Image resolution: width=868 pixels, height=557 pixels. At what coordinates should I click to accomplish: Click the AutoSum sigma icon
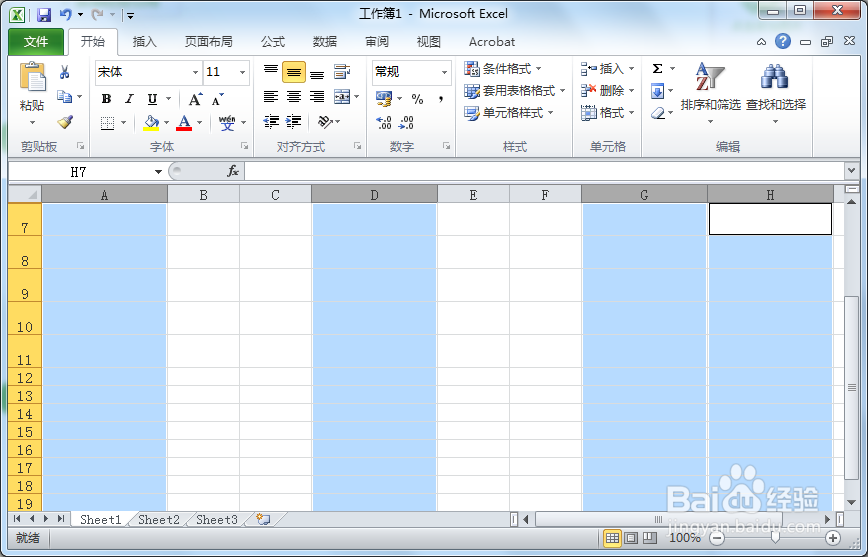pos(658,69)
